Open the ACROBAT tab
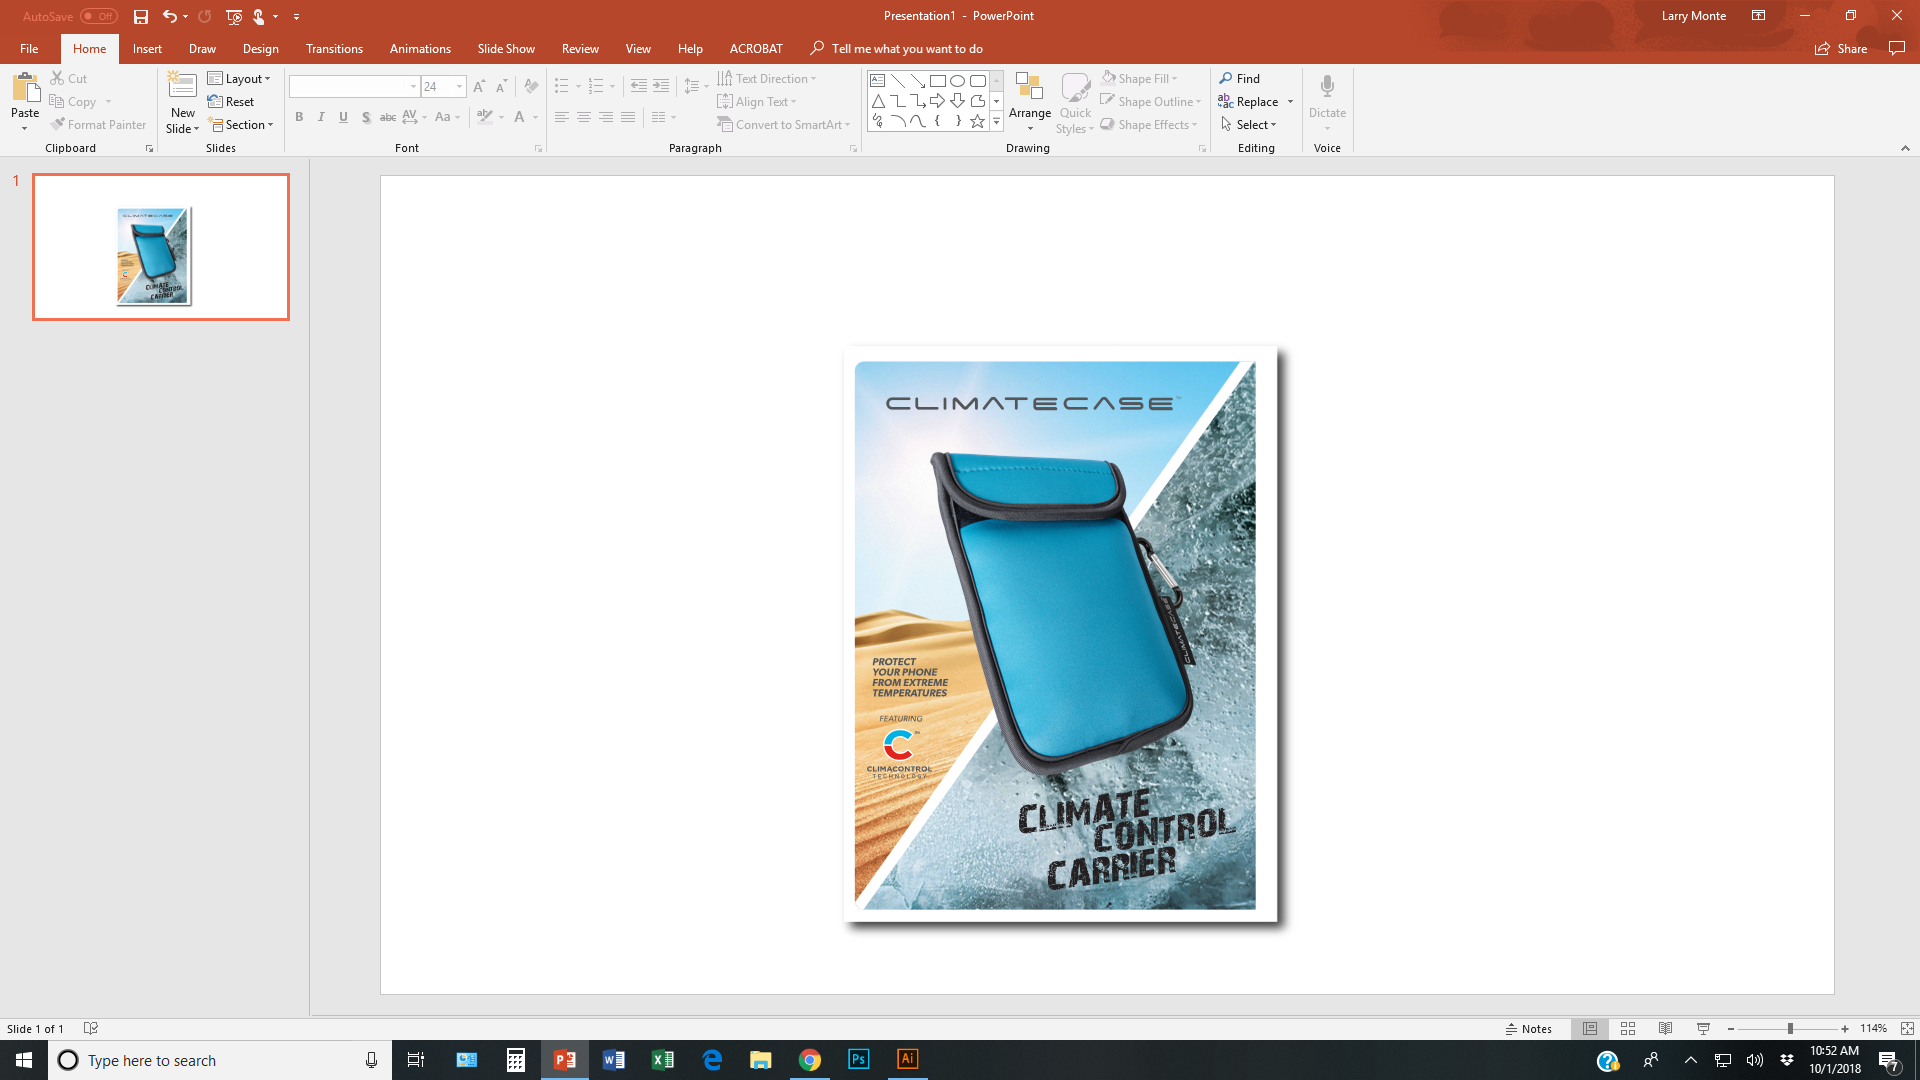Image resolution: width=1920 pixels, height=1080 pixels. 756,48
